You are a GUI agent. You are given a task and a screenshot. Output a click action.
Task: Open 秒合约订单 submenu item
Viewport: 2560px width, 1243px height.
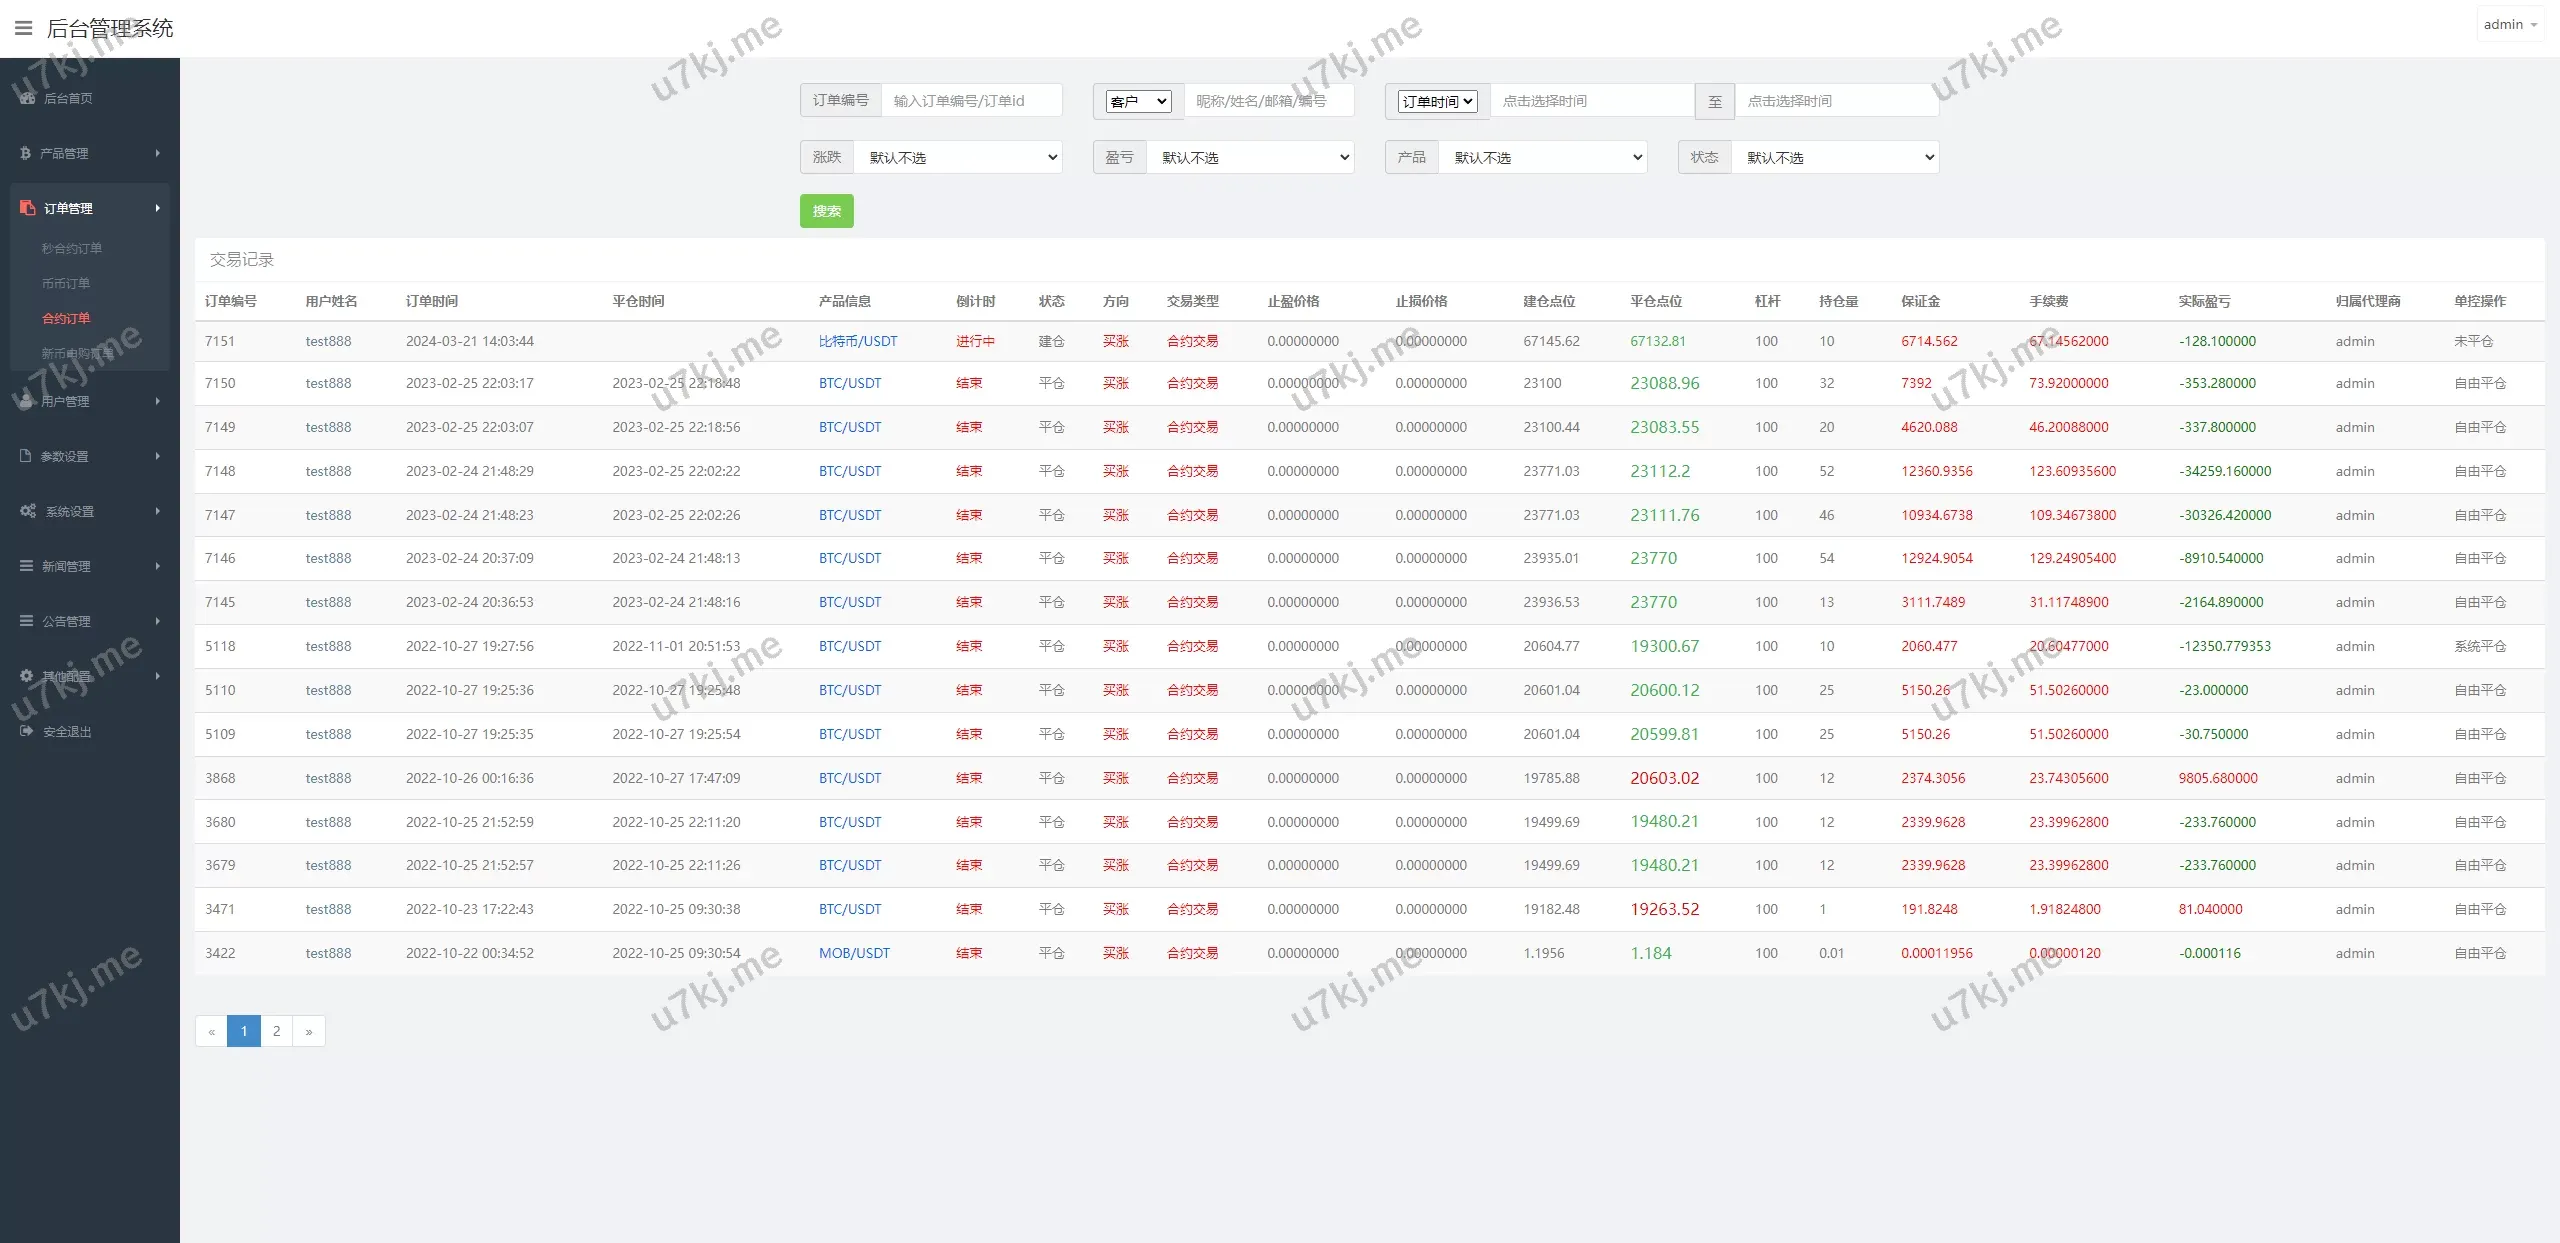[72, 248]
